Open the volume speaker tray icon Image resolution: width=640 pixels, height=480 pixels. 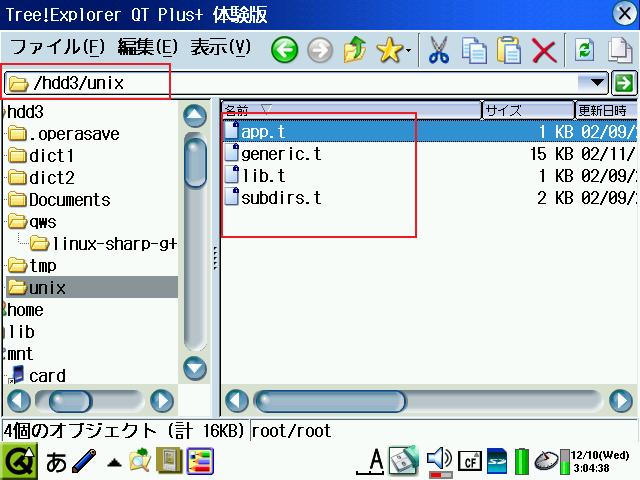[x=440, y=461]
